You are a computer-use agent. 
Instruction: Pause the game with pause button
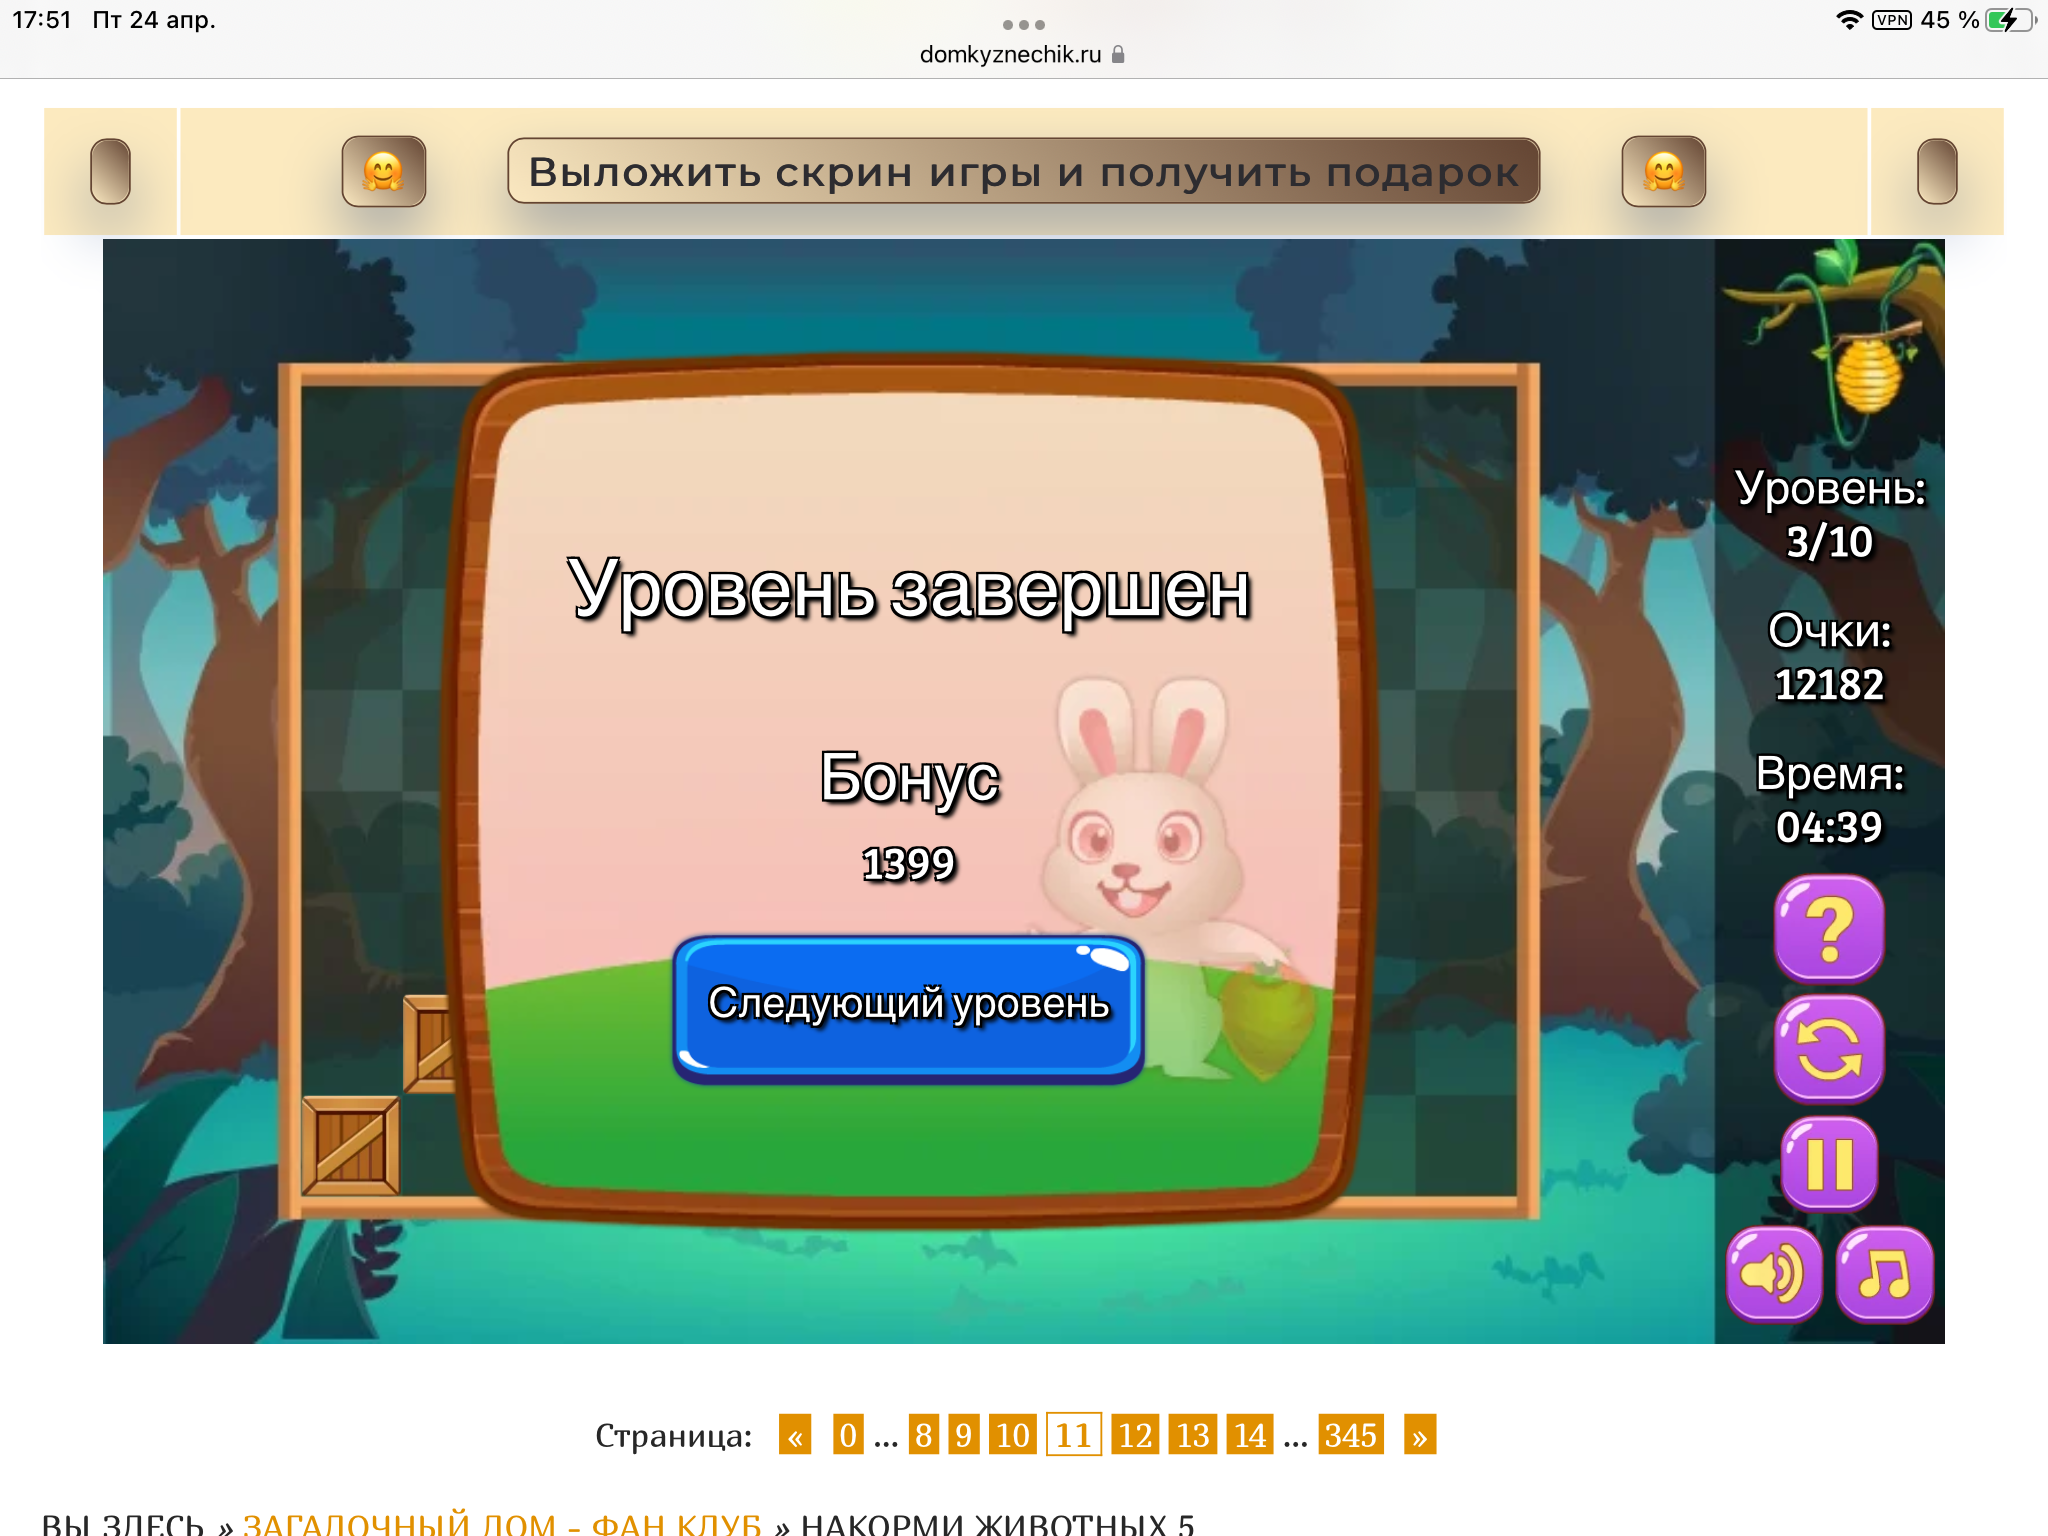[x=1829, y=1164]
